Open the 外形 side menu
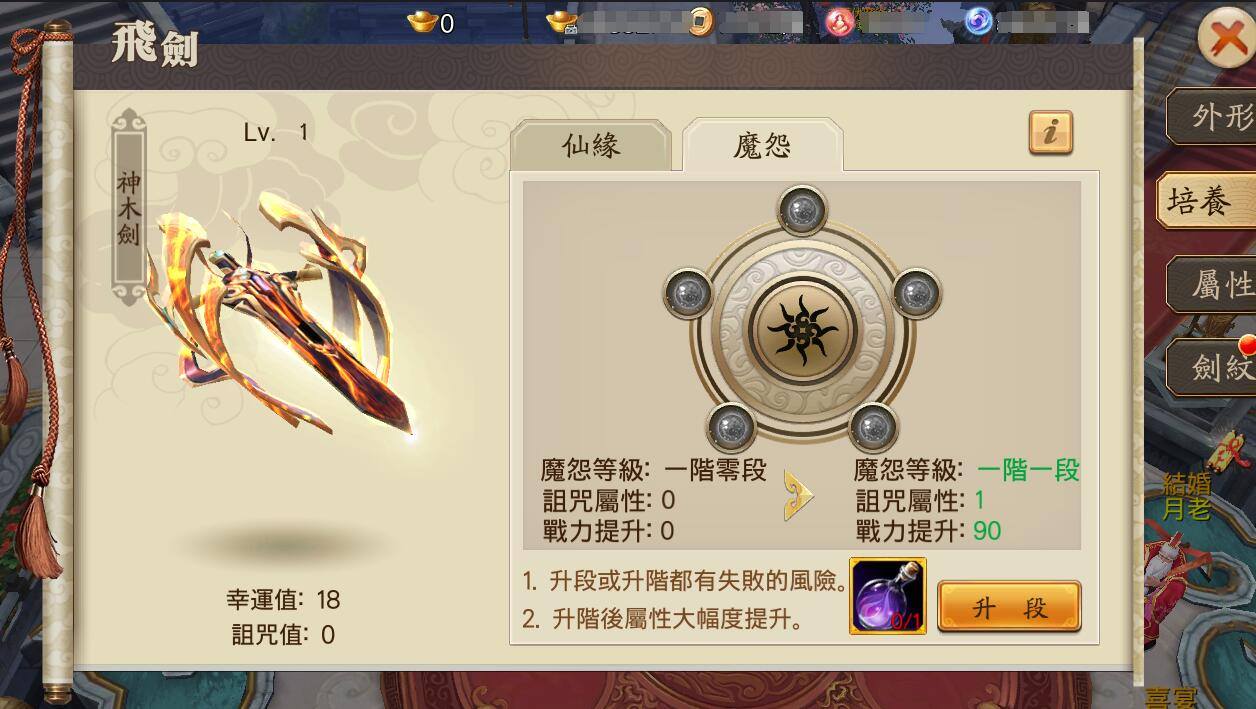The image size is (1256, 709). [x=1213, y=116]
